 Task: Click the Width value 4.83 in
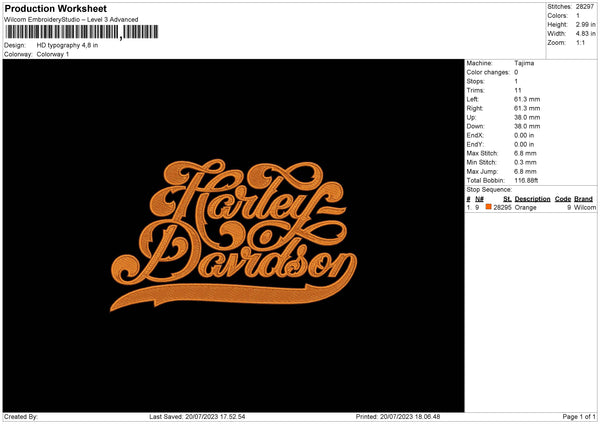pyautogui.click(x=586, y=34)
